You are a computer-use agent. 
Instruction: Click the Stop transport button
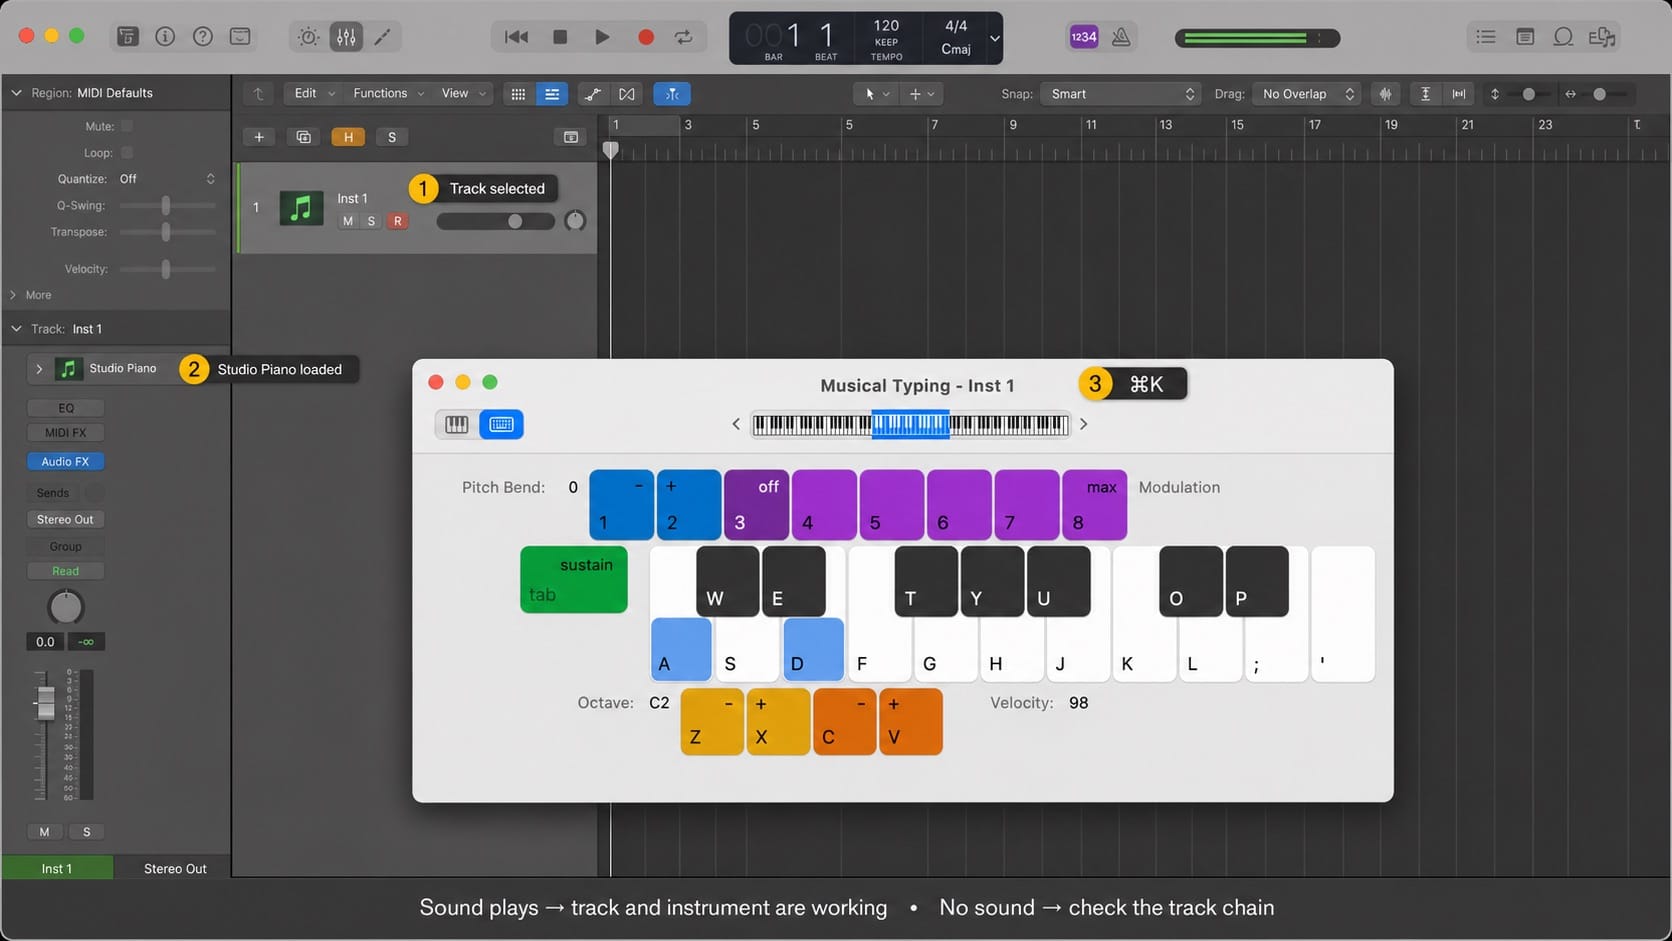click(x=560, y=37)
